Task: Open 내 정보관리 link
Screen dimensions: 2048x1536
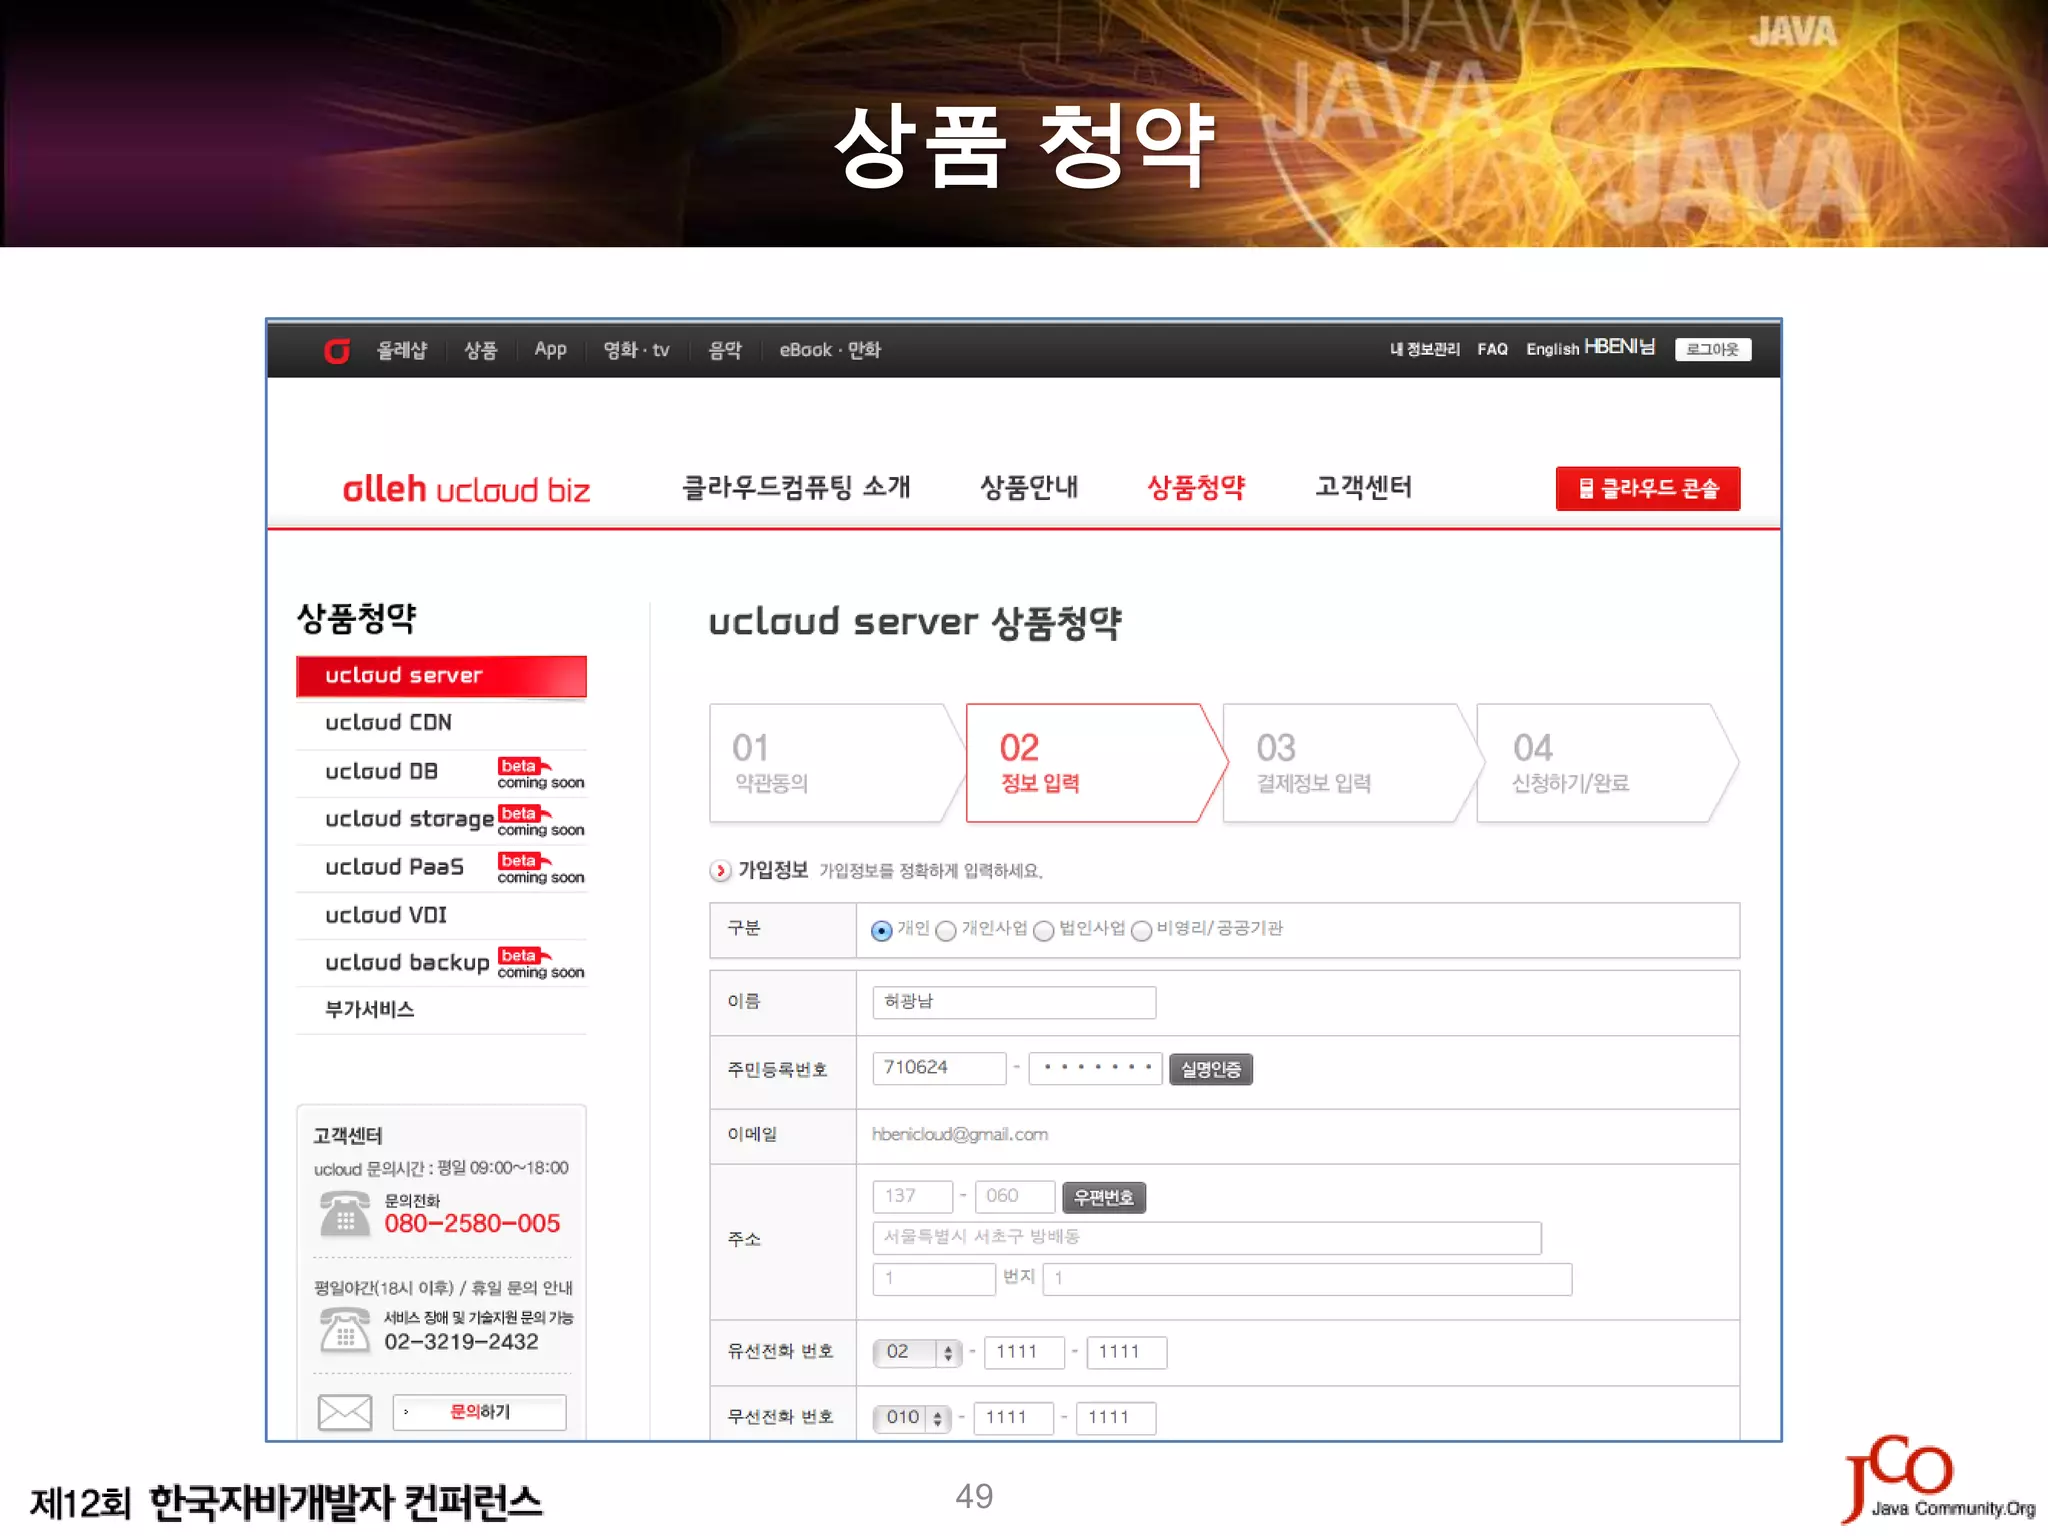Action: [x=1425, y=349]
